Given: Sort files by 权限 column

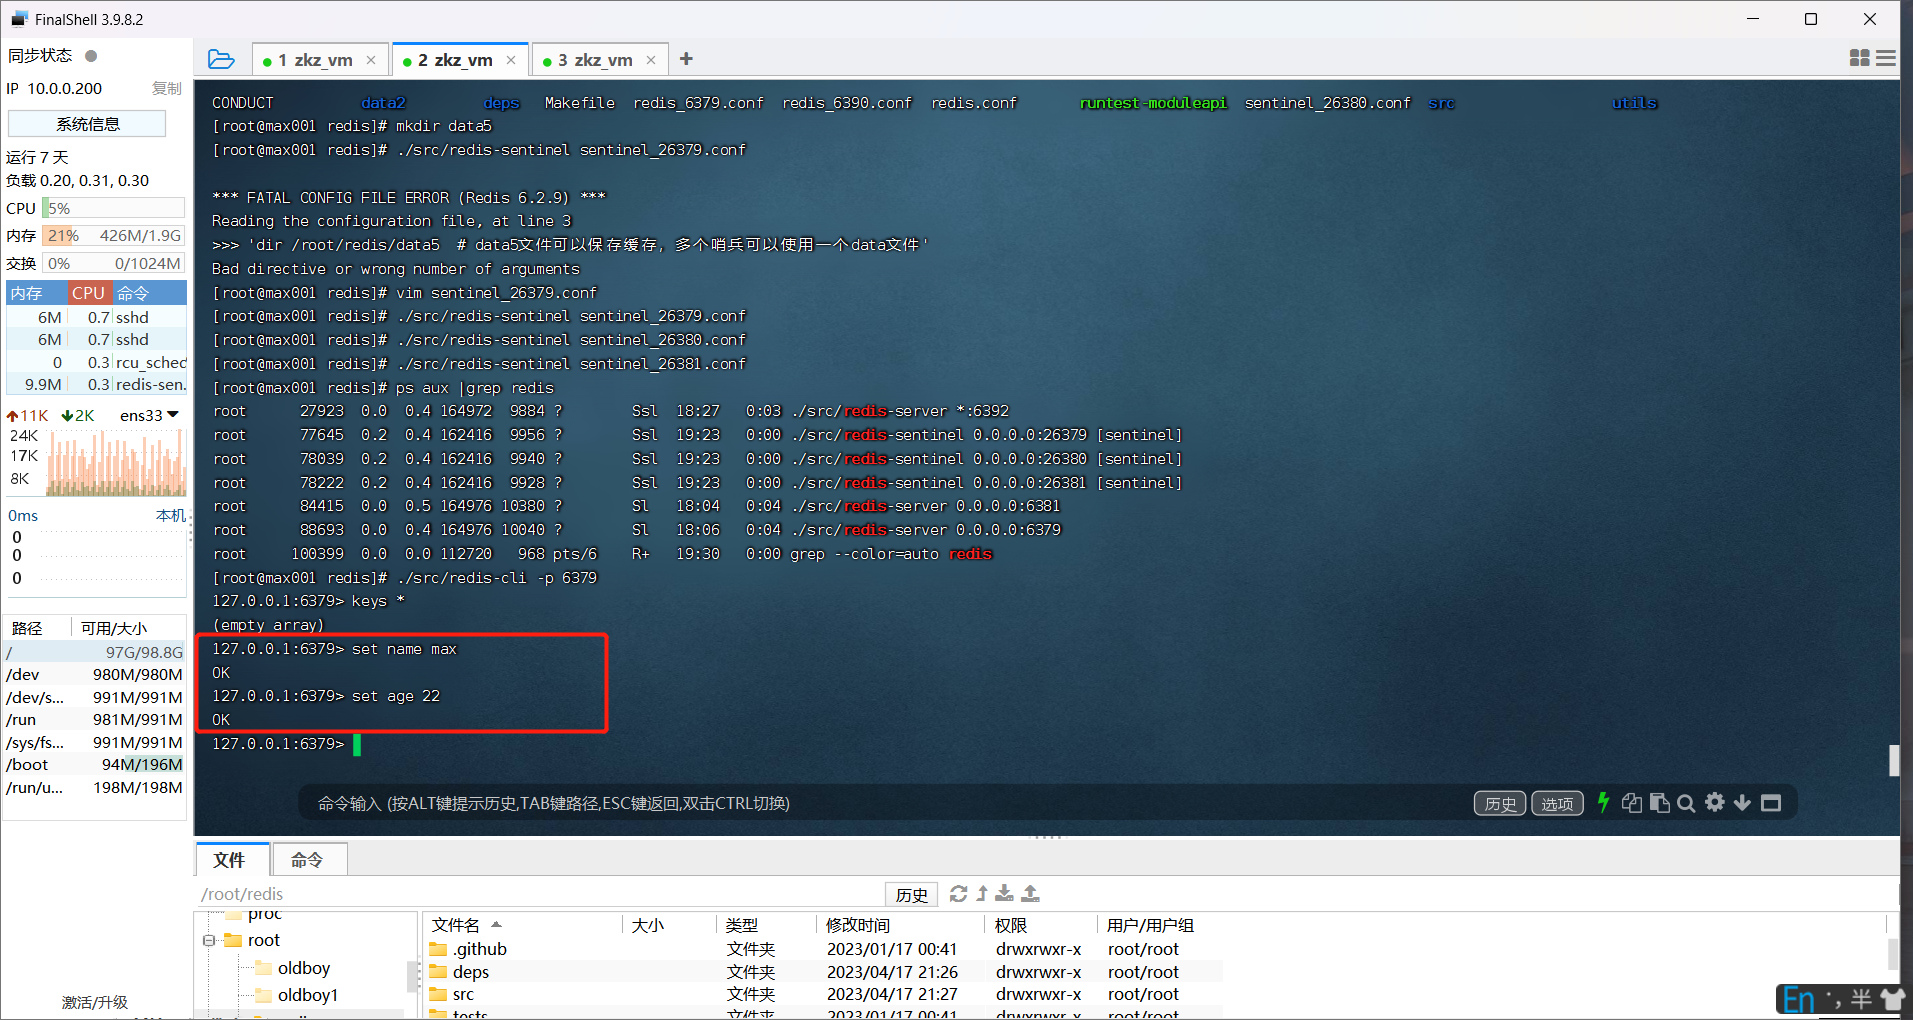Looking at the screenshot, I should coord(1040,925).
